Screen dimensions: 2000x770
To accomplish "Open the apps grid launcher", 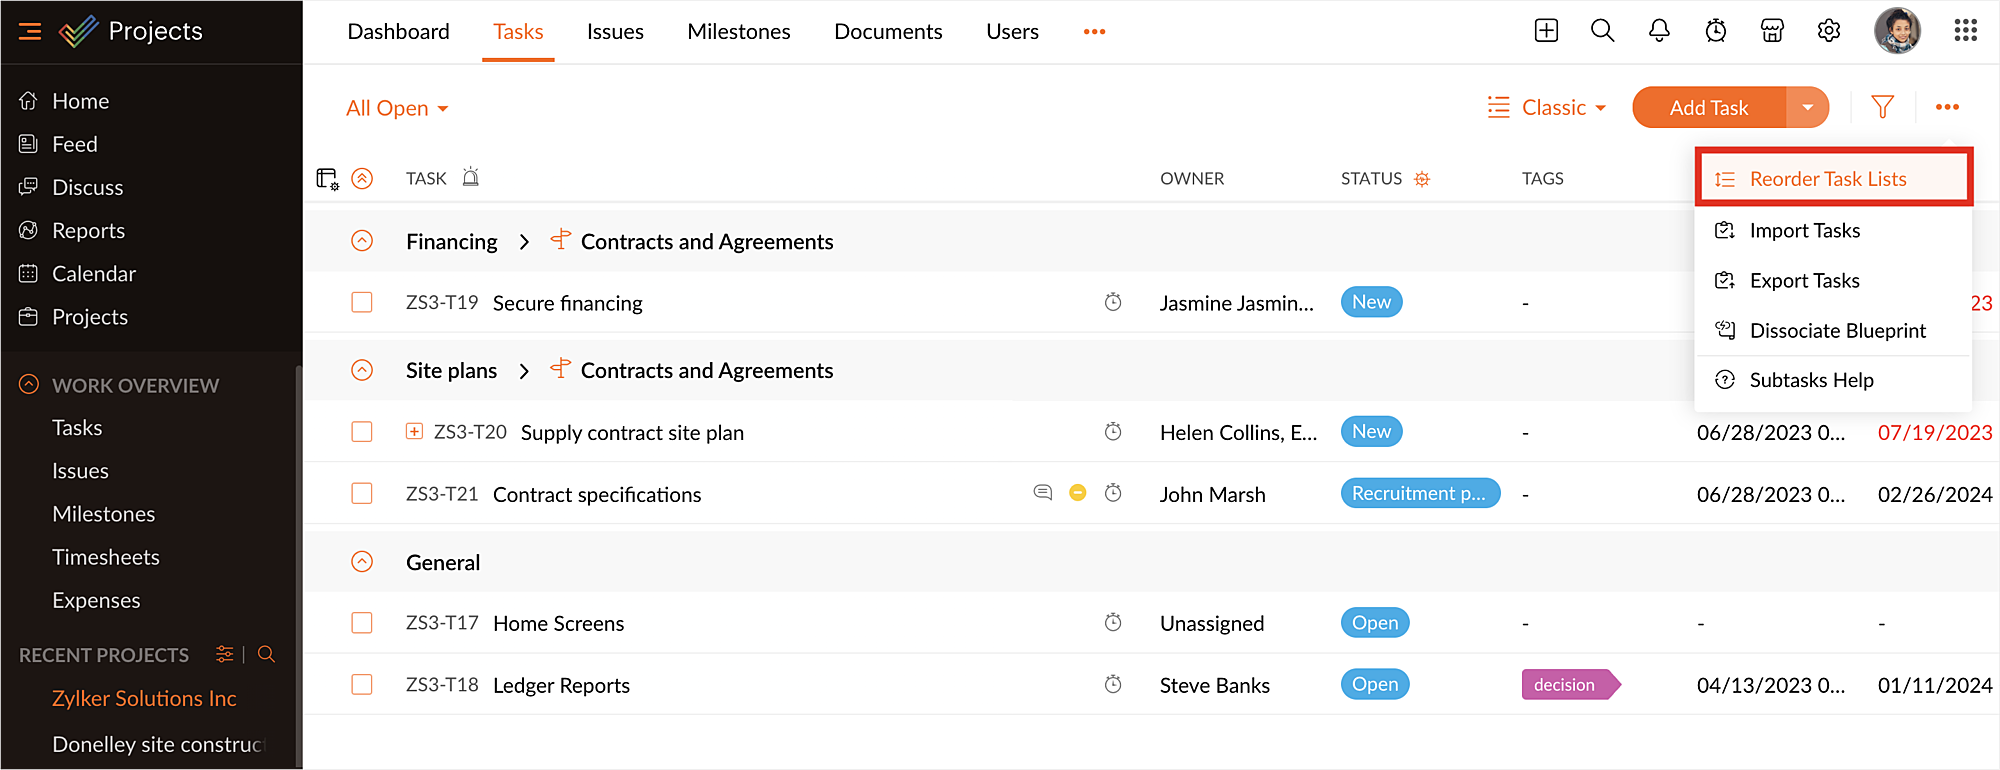I will pyautogui.click(x=1965, y=31).
